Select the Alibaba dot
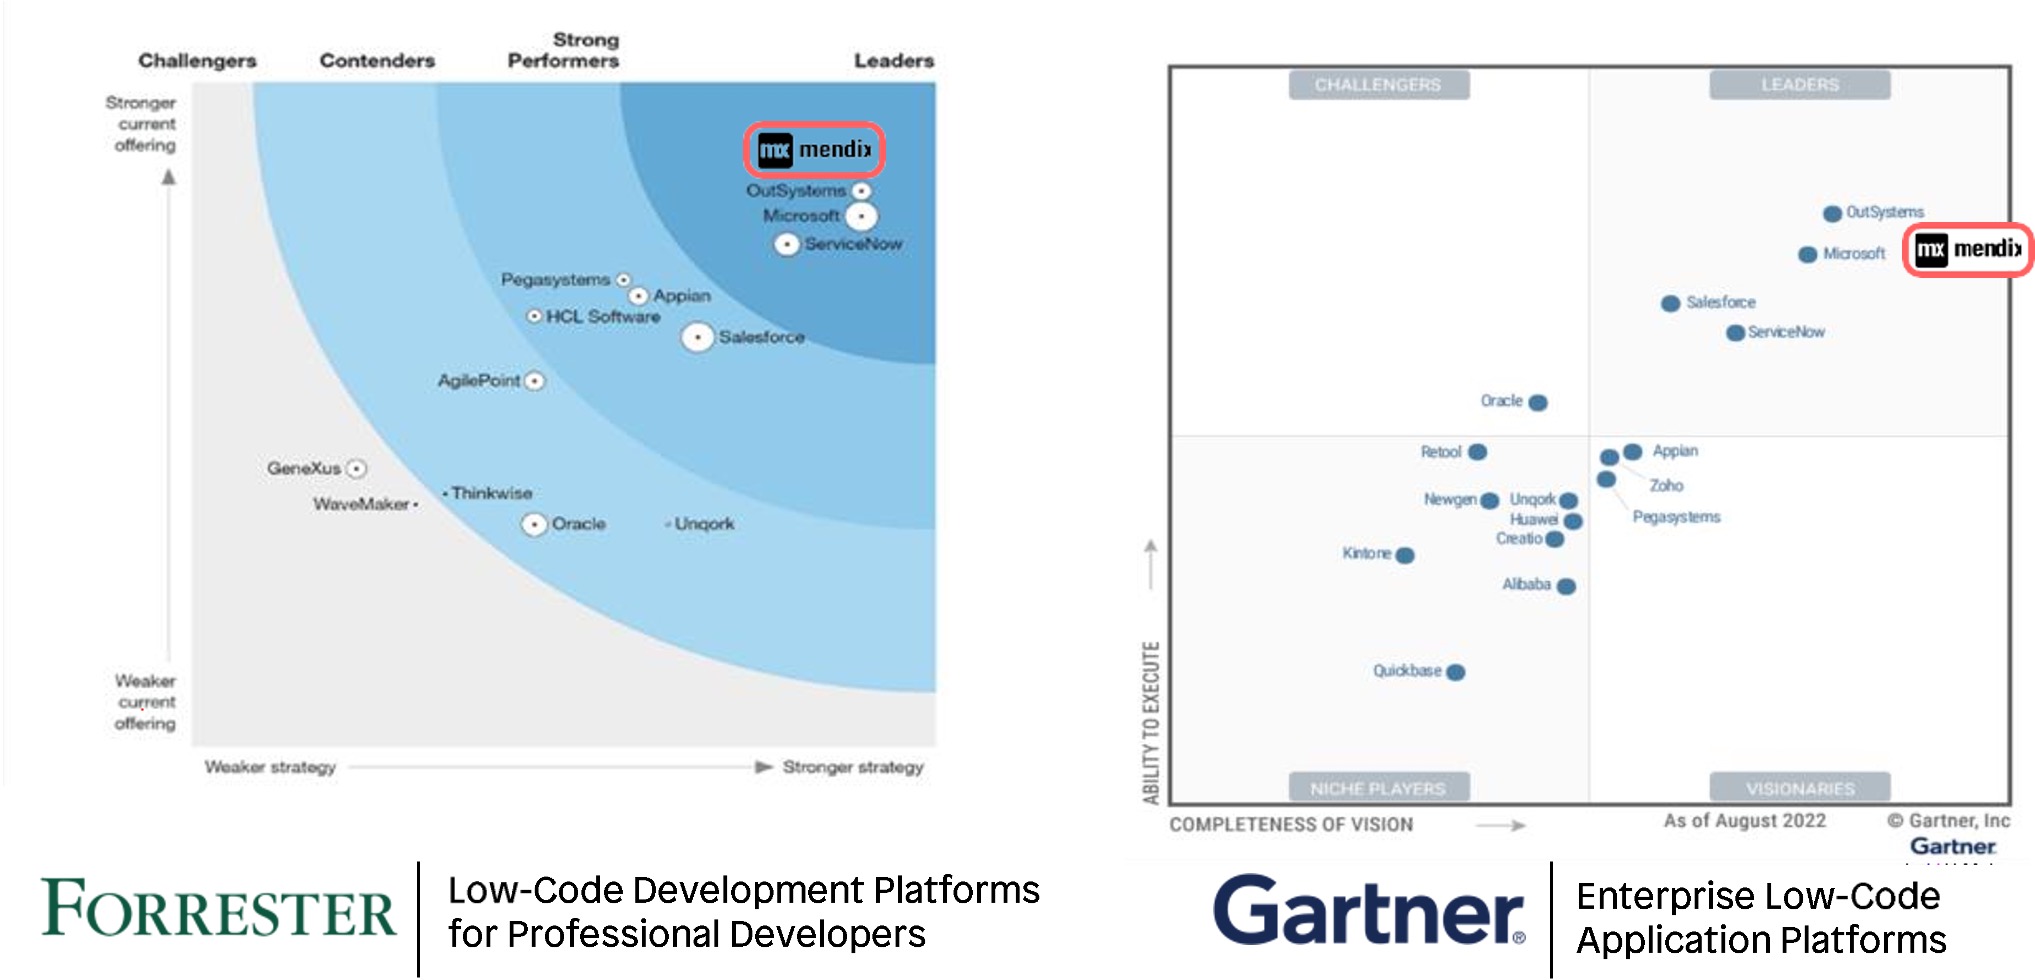Viewport: 2035px width, 980px height. [1566, 587]
